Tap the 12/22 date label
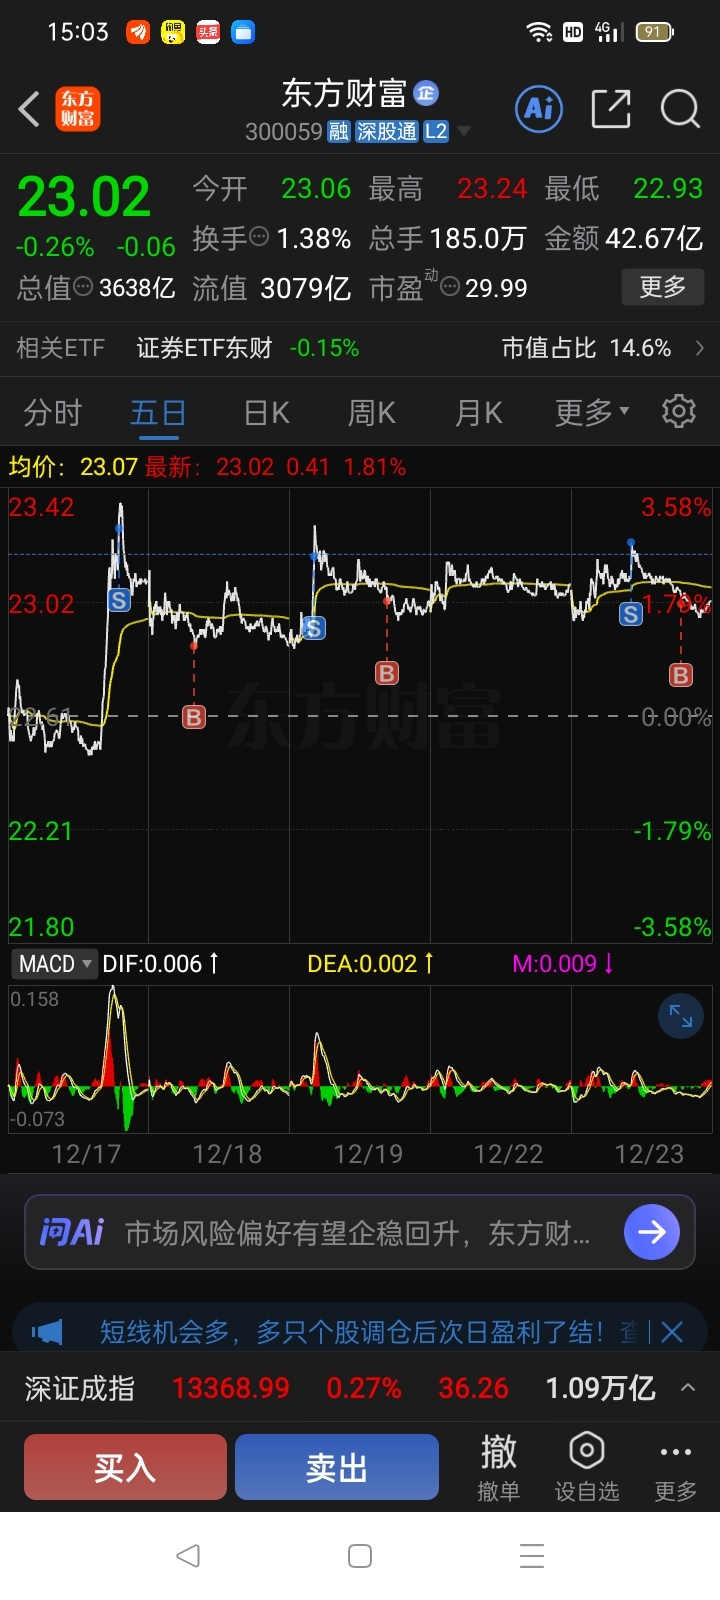This screenshot has width=720, height=1600. (x=508, y=1154)
